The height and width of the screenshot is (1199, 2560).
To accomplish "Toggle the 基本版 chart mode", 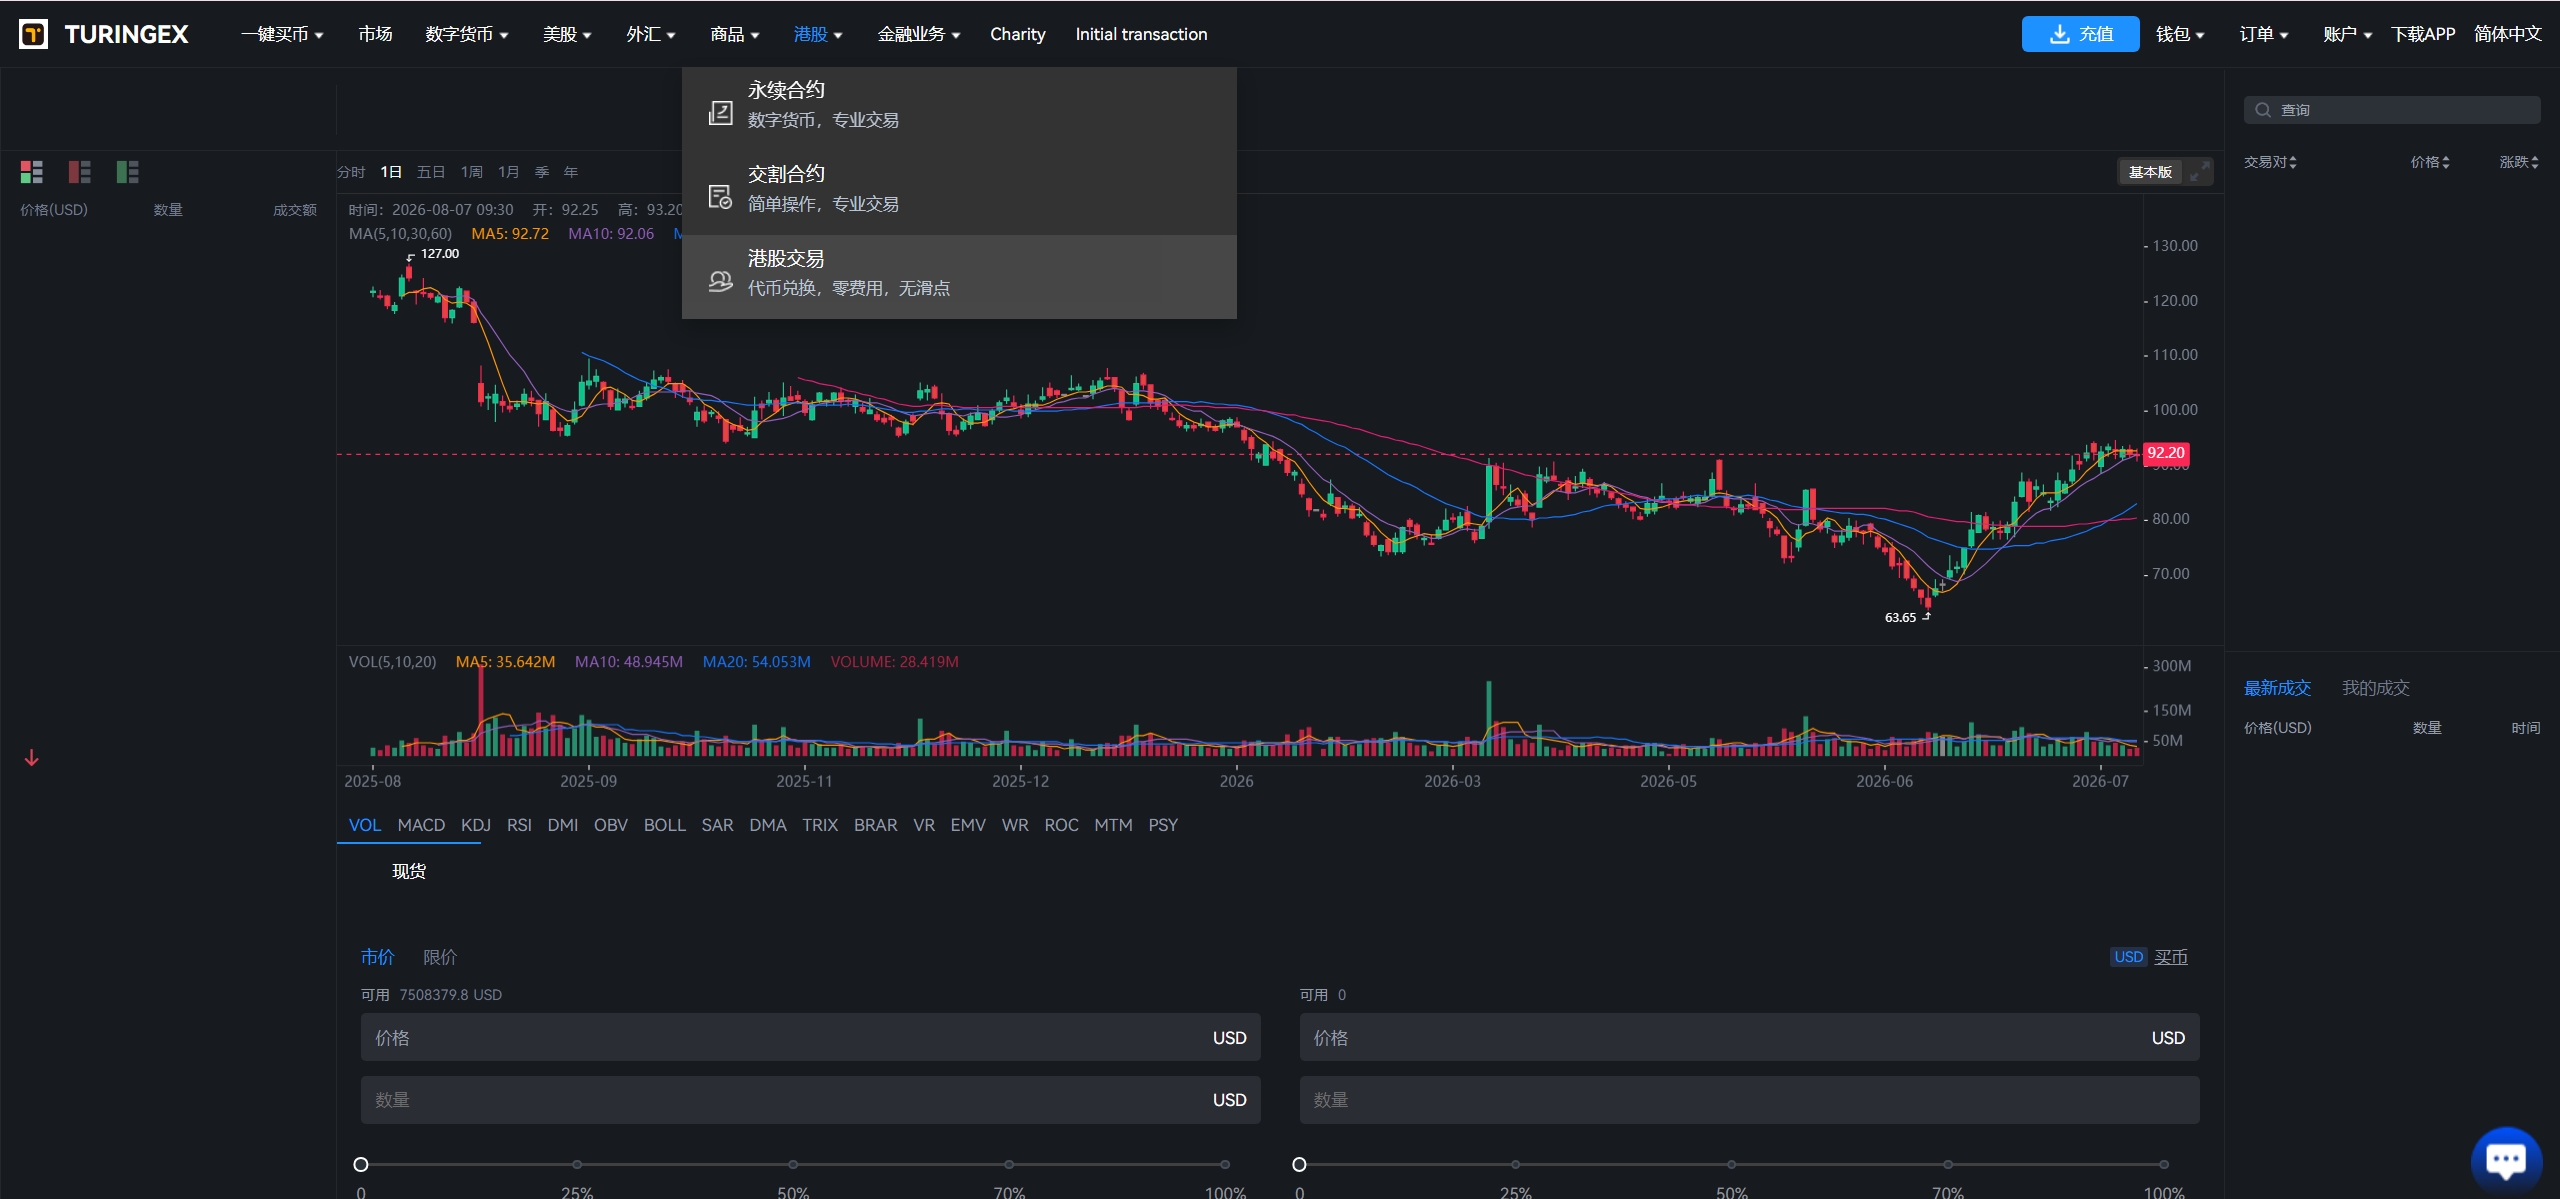I will coord(2150,172).
